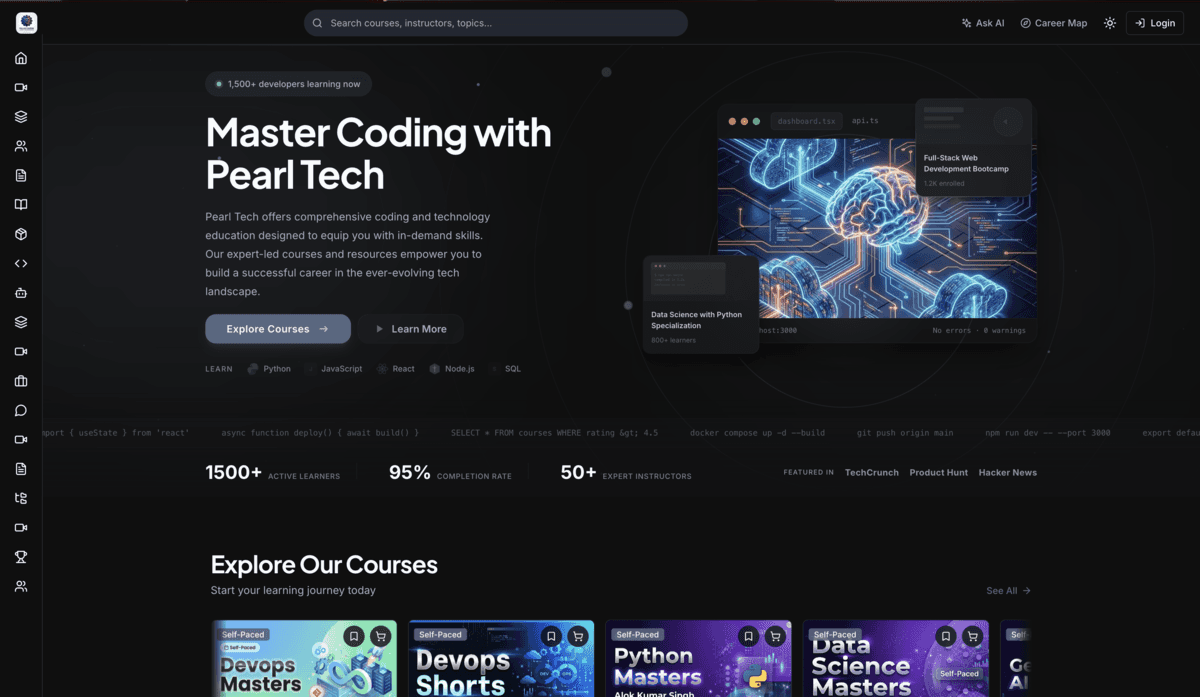Click the Learn More button
This screenshot has width=1200, height=697.
tap(410, 328)
